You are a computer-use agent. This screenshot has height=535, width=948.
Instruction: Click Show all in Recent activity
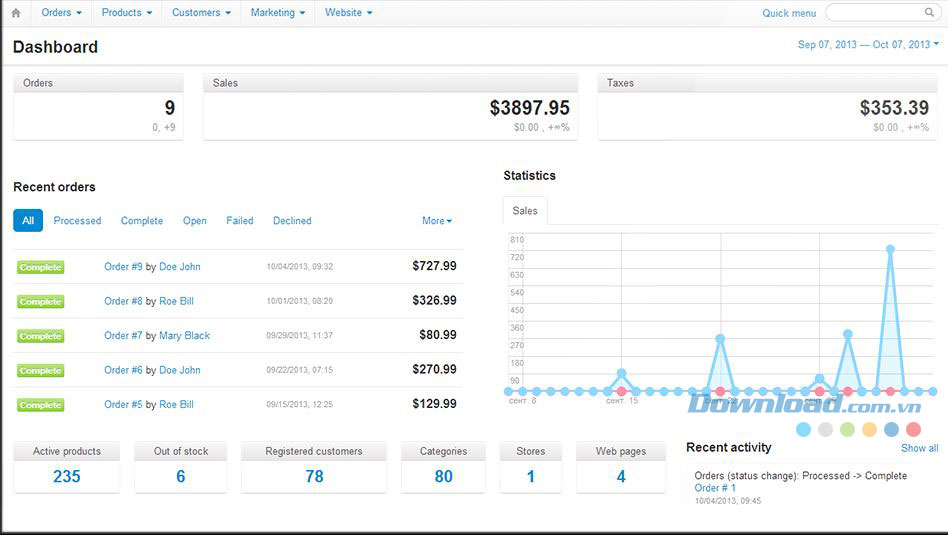click(x=919, y=448)
